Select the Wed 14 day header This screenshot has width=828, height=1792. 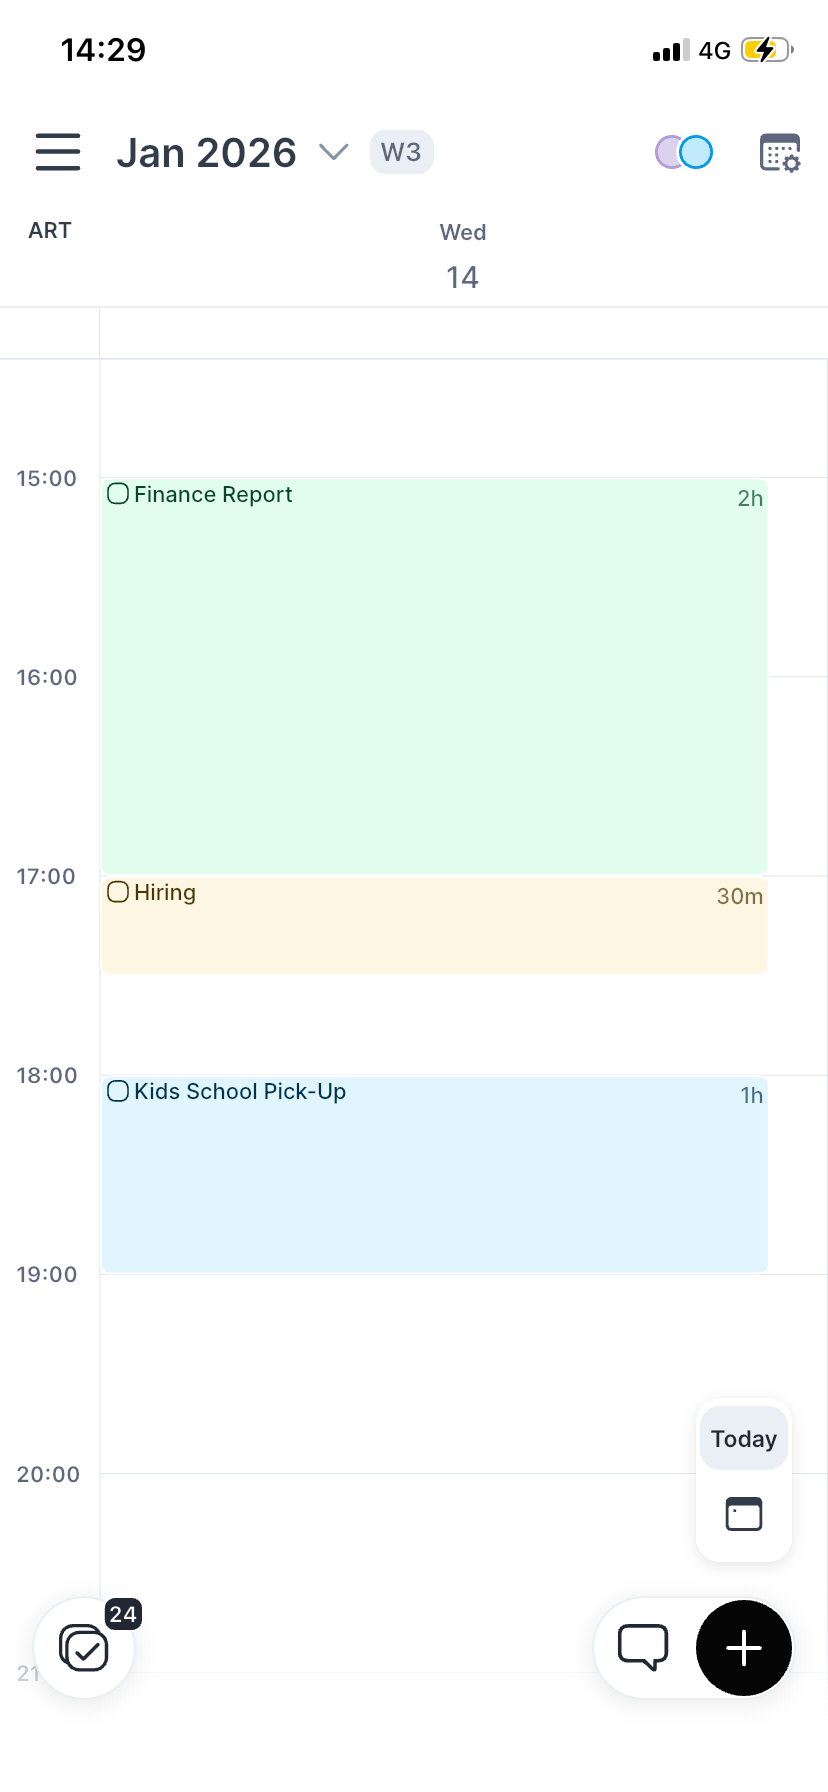pos(462,258)
